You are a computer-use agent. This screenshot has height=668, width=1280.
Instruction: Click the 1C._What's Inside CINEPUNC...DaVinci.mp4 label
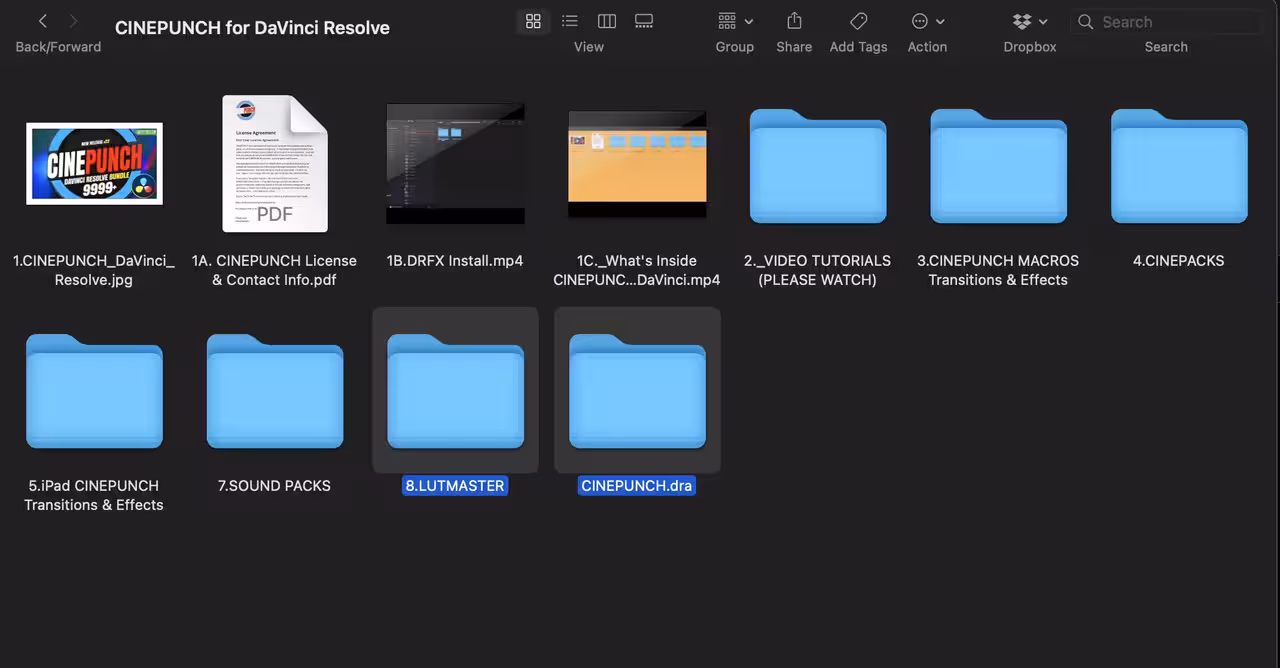(x=637, y=270)
